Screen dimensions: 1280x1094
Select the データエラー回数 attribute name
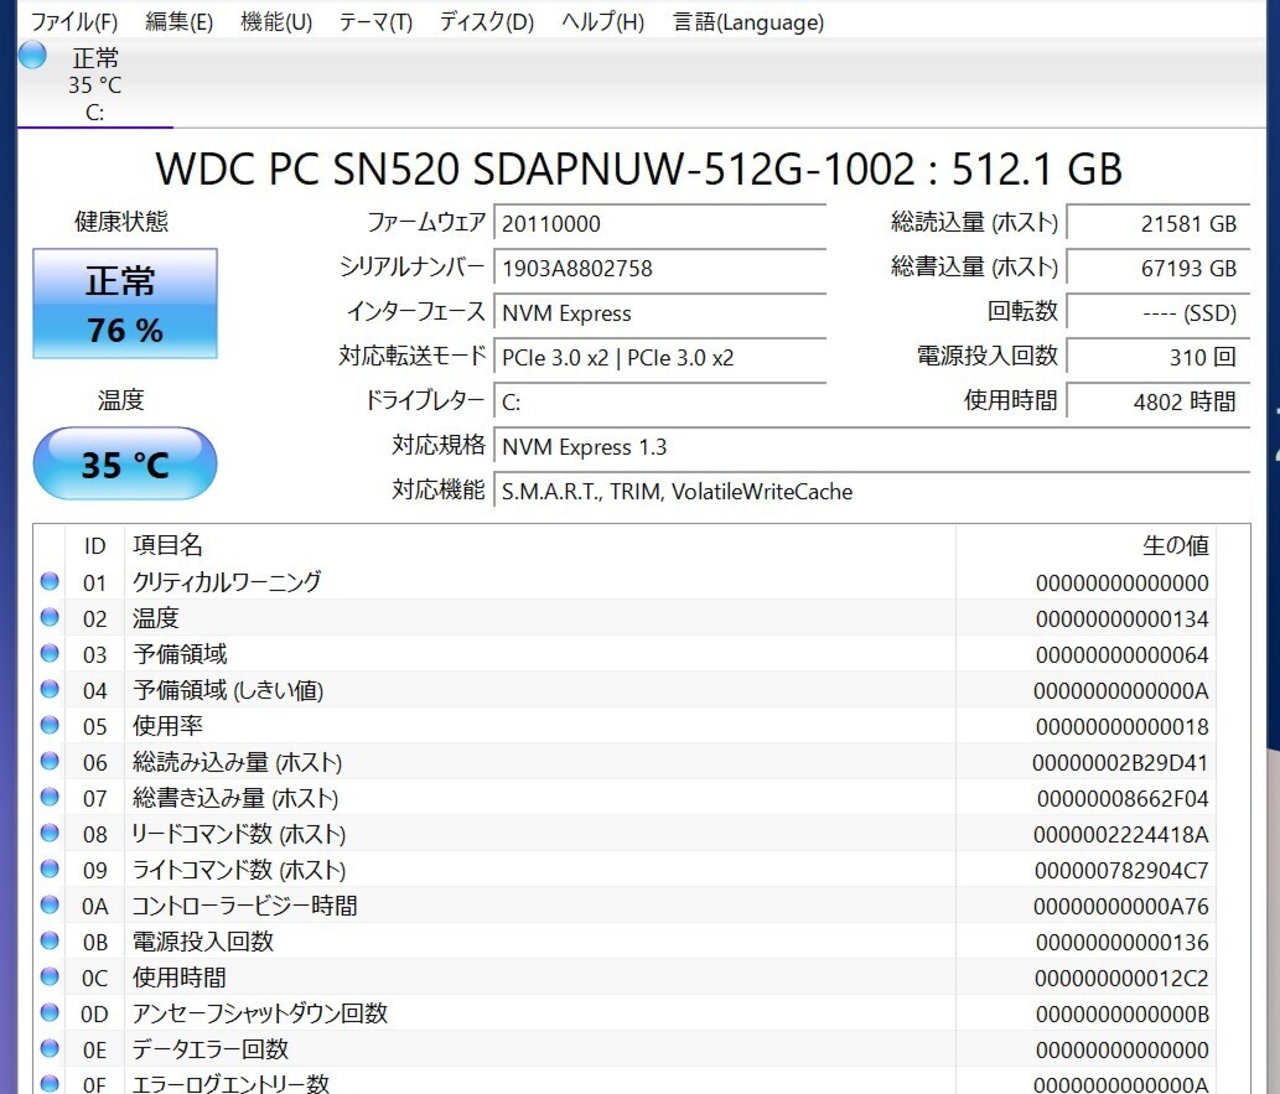pos(211,1050)
